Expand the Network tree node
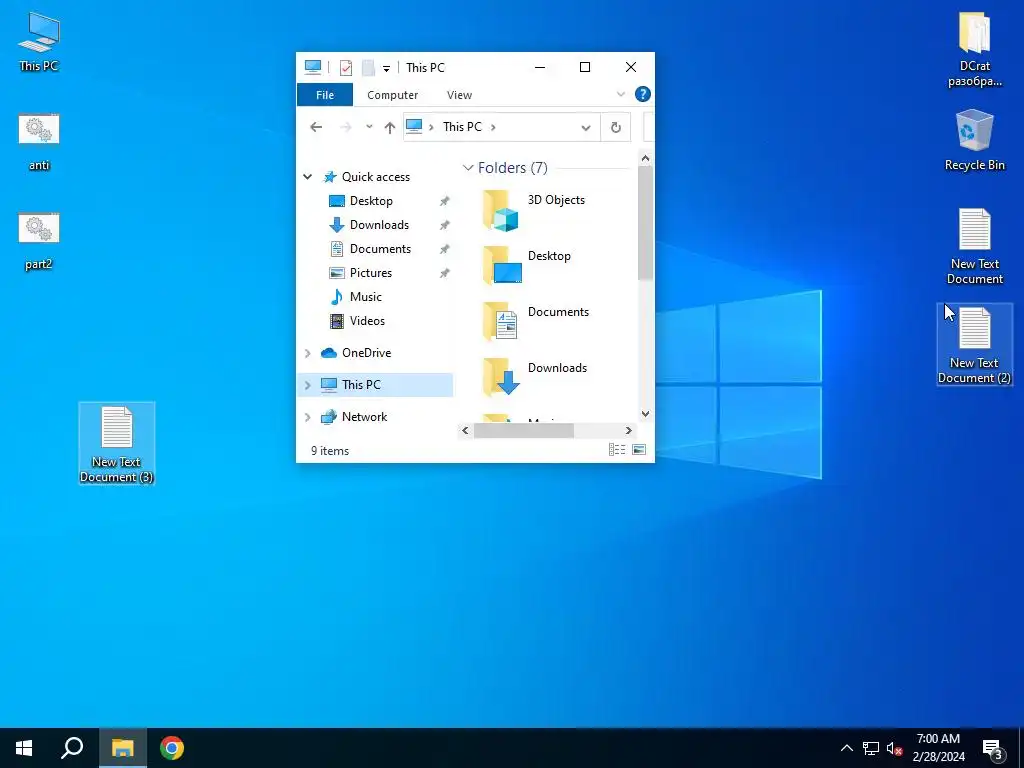 [308, 417]
